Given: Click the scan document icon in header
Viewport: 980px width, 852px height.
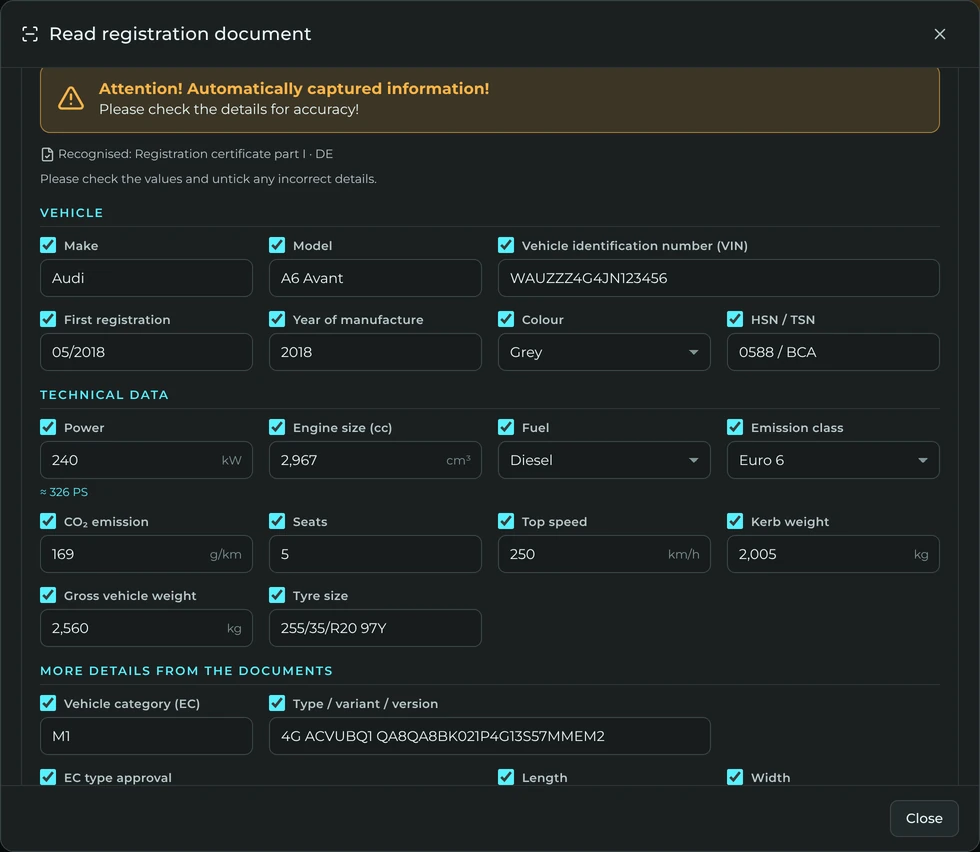Looking at the screenshot, I should (x=30, y=34).
